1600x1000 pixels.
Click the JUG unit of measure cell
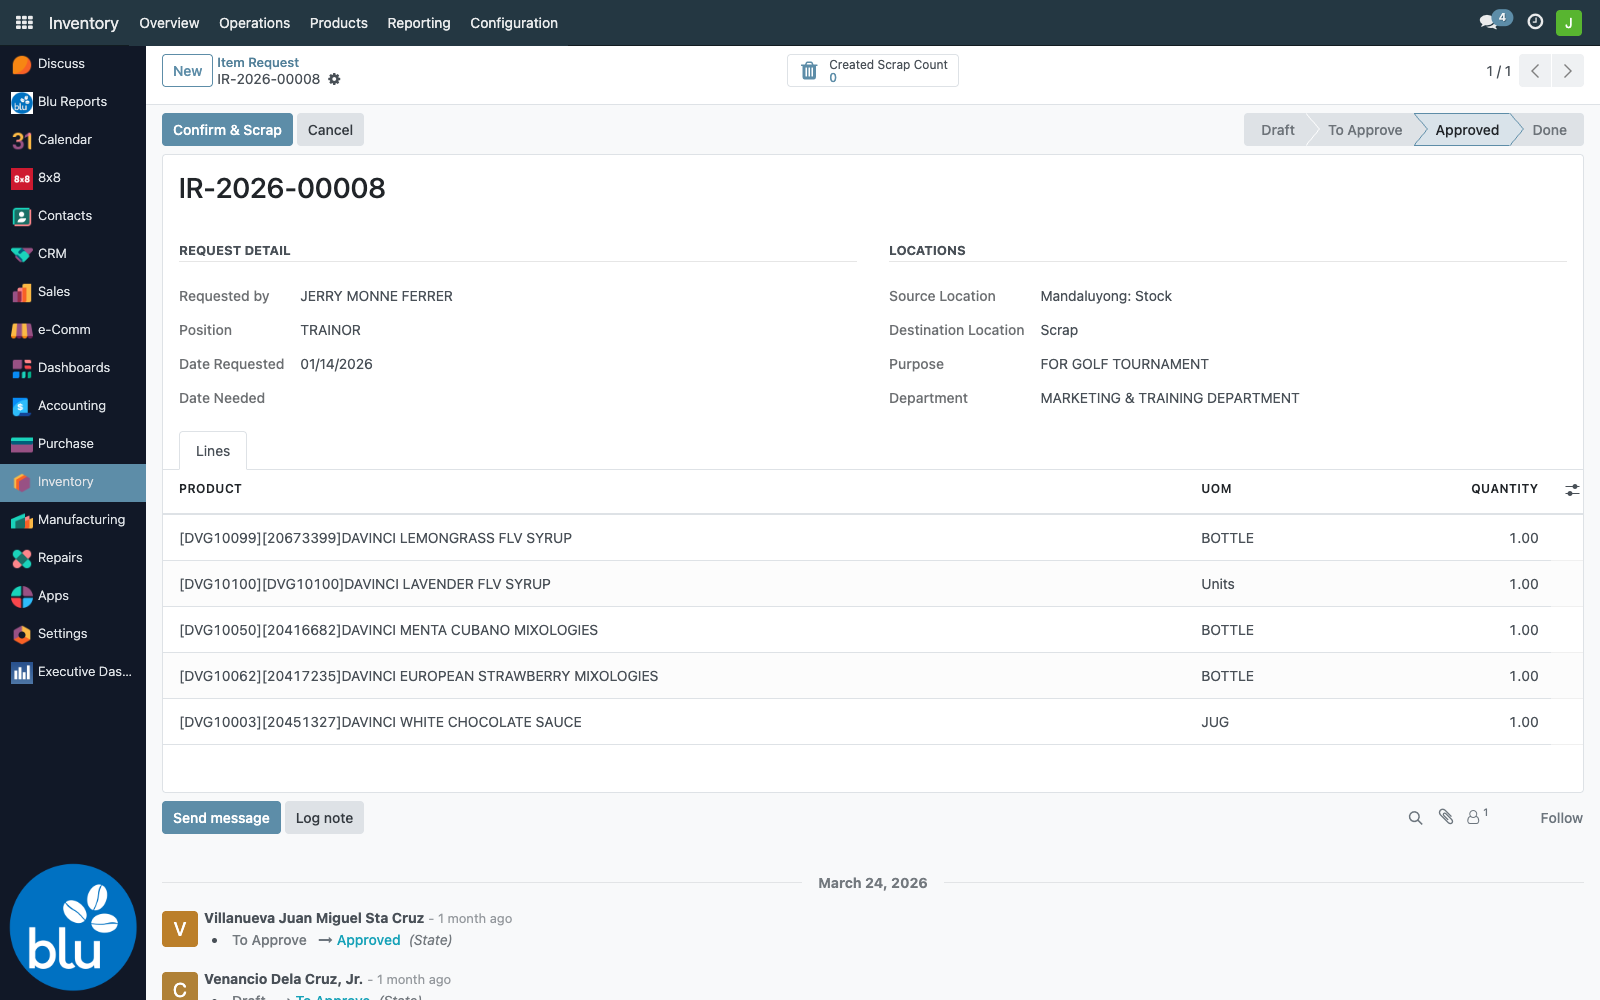click(1215, 722)
